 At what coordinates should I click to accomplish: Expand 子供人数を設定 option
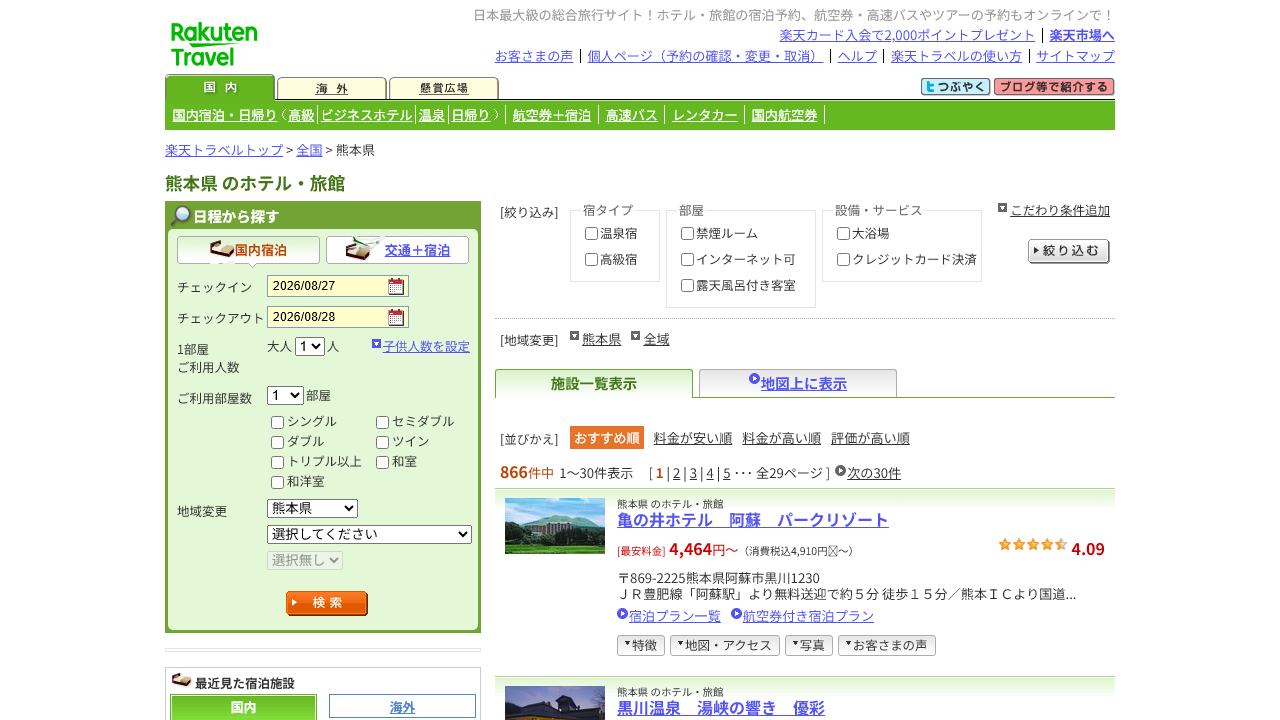point(426,346)
